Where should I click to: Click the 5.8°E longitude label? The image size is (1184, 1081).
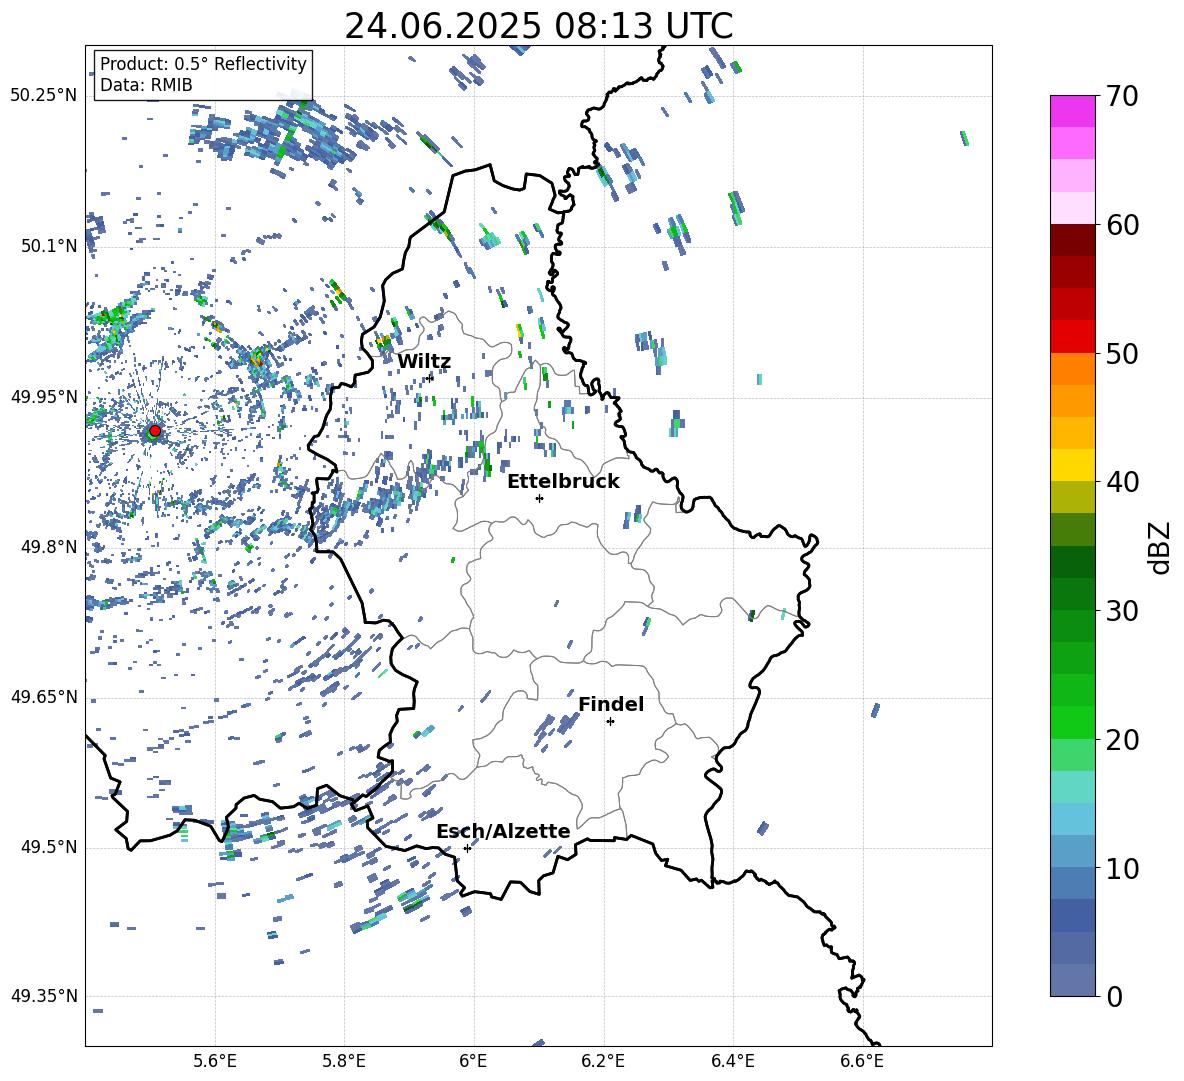tap(344, 1061)
